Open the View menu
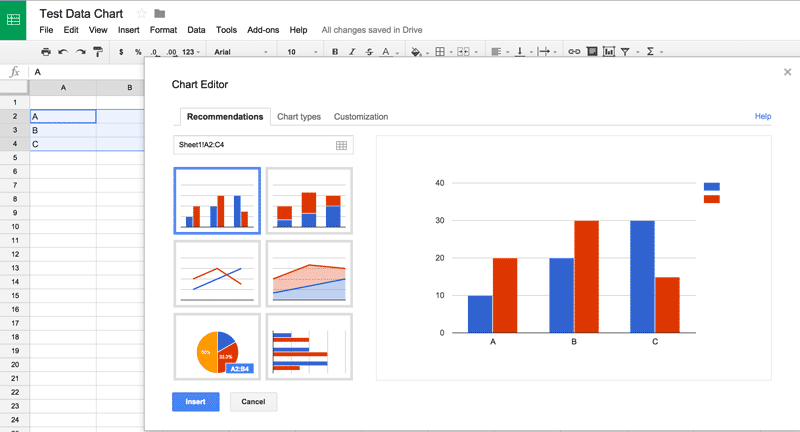Screen dimensions: 800x432 coord(98,30)
